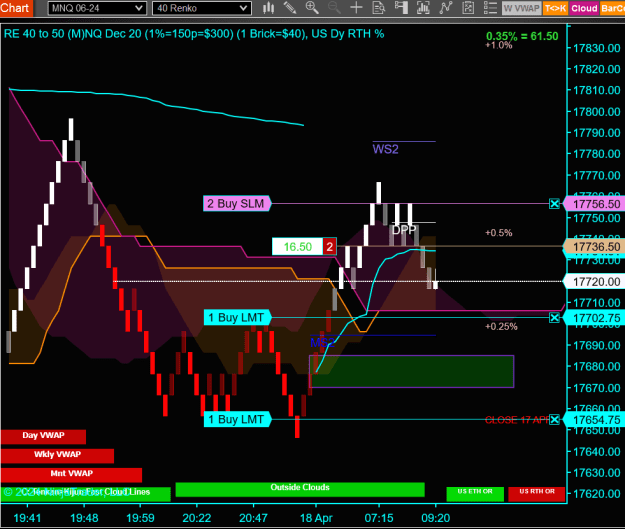Screen dimensions: 625x529
Task: Select the 2 Buy SLM order label
Action: point(237,204)
